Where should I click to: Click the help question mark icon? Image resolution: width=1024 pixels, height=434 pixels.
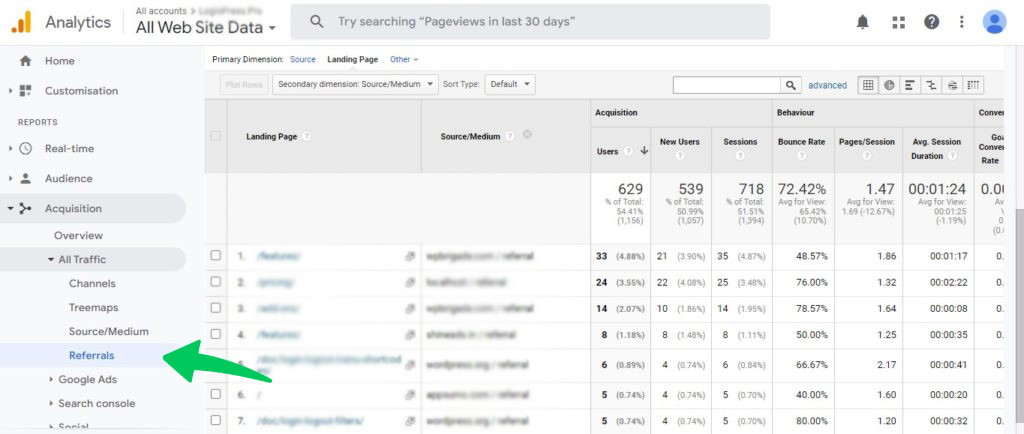point(931,22)
